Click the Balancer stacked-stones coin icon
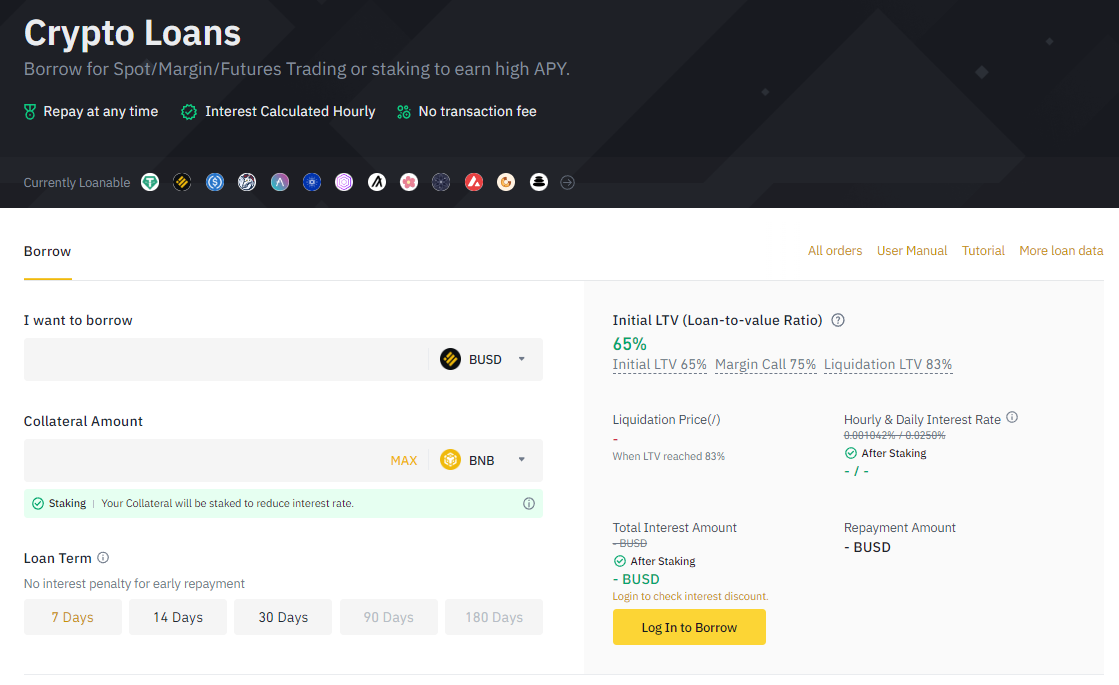Image resolution: width=1119 pixels, height=685 pixels. pos(539,182)
